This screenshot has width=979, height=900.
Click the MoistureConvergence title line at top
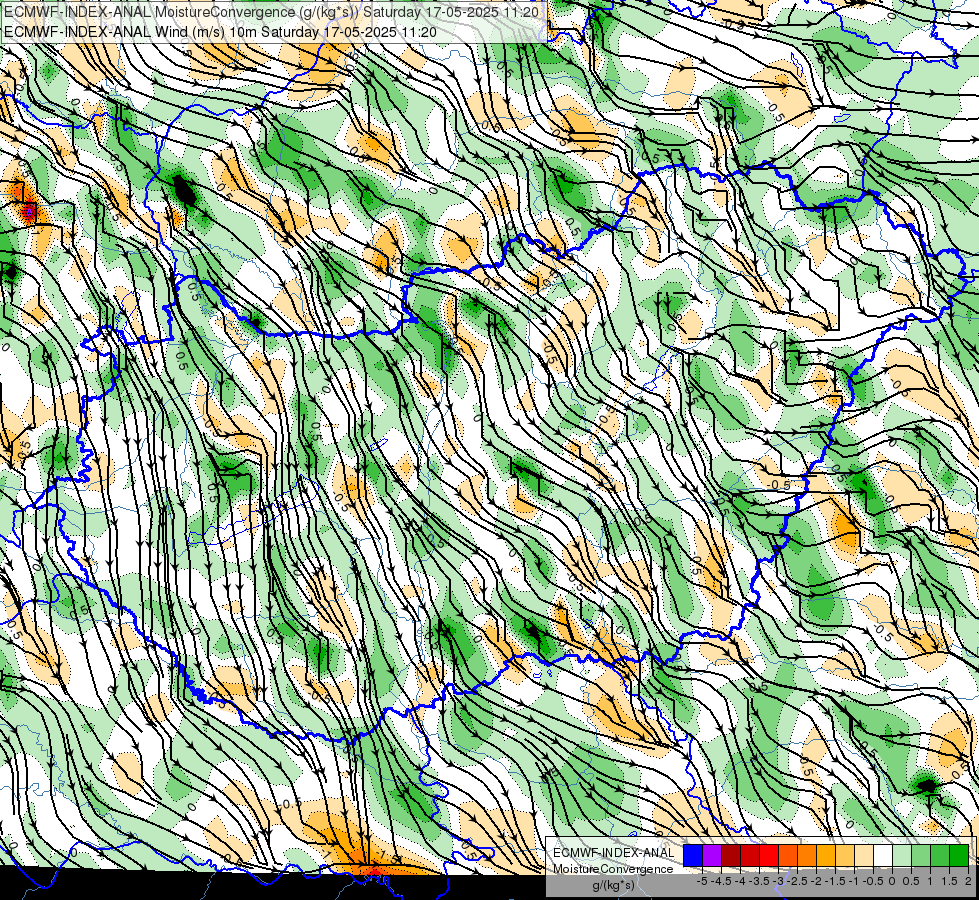(272, 12)
